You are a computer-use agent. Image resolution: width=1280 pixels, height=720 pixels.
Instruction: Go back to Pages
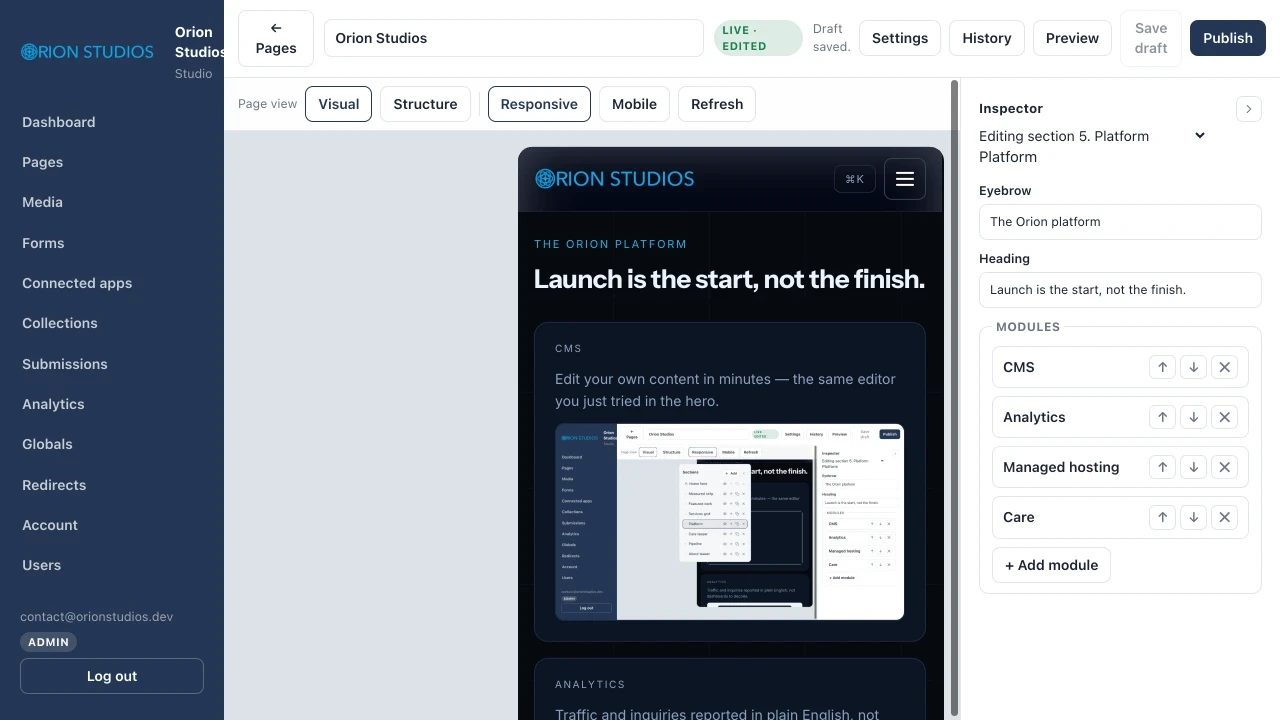[x=276, y=38]
